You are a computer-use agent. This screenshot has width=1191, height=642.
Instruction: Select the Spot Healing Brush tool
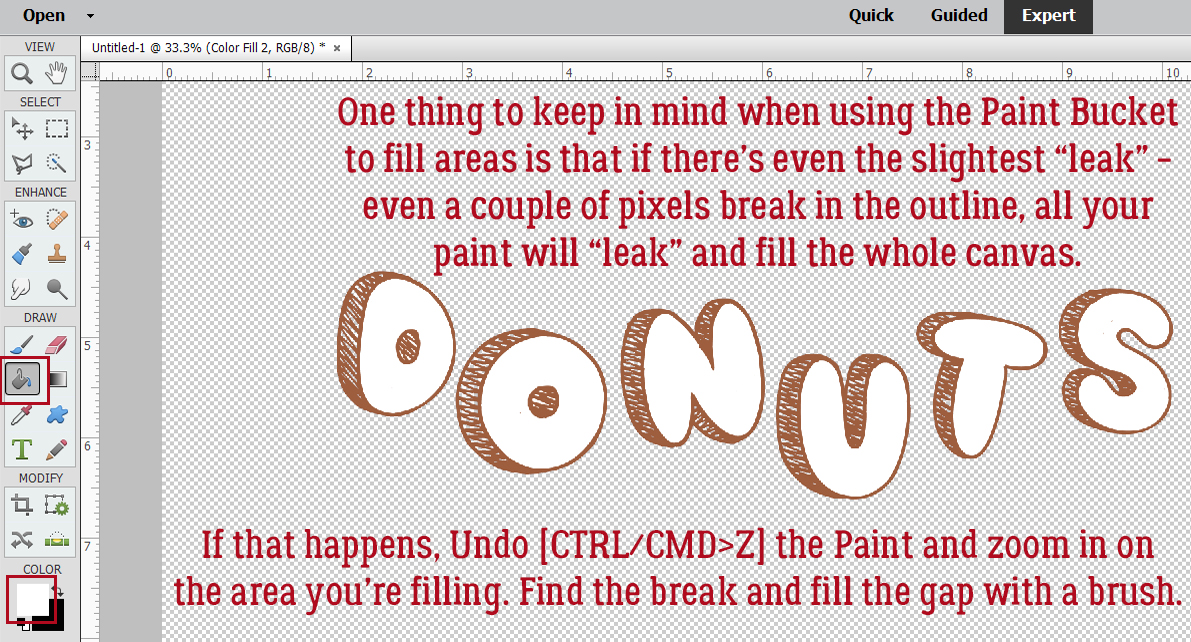pyautogui.click(x=57, y=220)
